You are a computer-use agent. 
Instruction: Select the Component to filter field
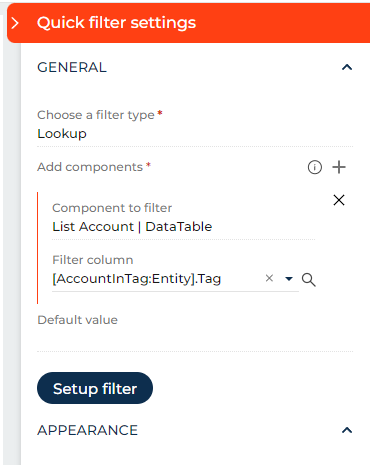183,227
